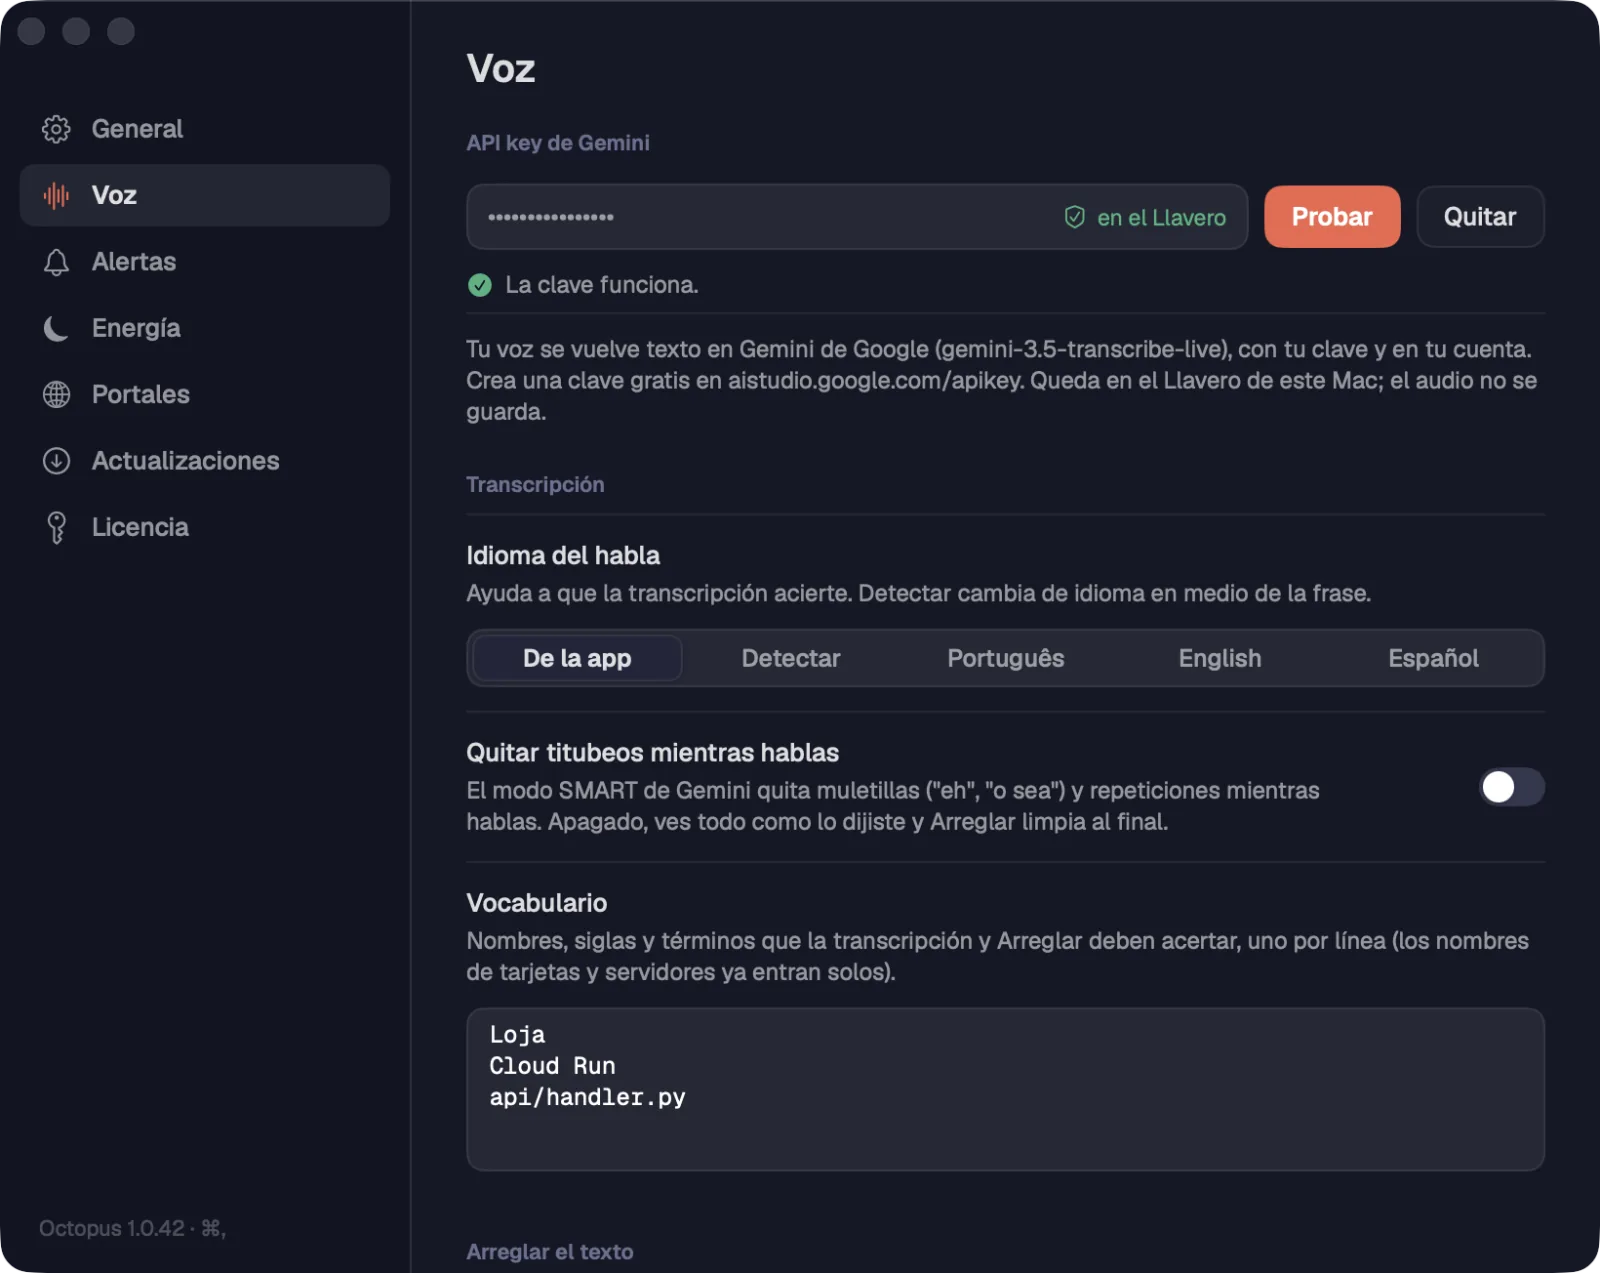Click the Alertas bell icon
This screenshot has width=1600, height=1273.
(56, 262)
